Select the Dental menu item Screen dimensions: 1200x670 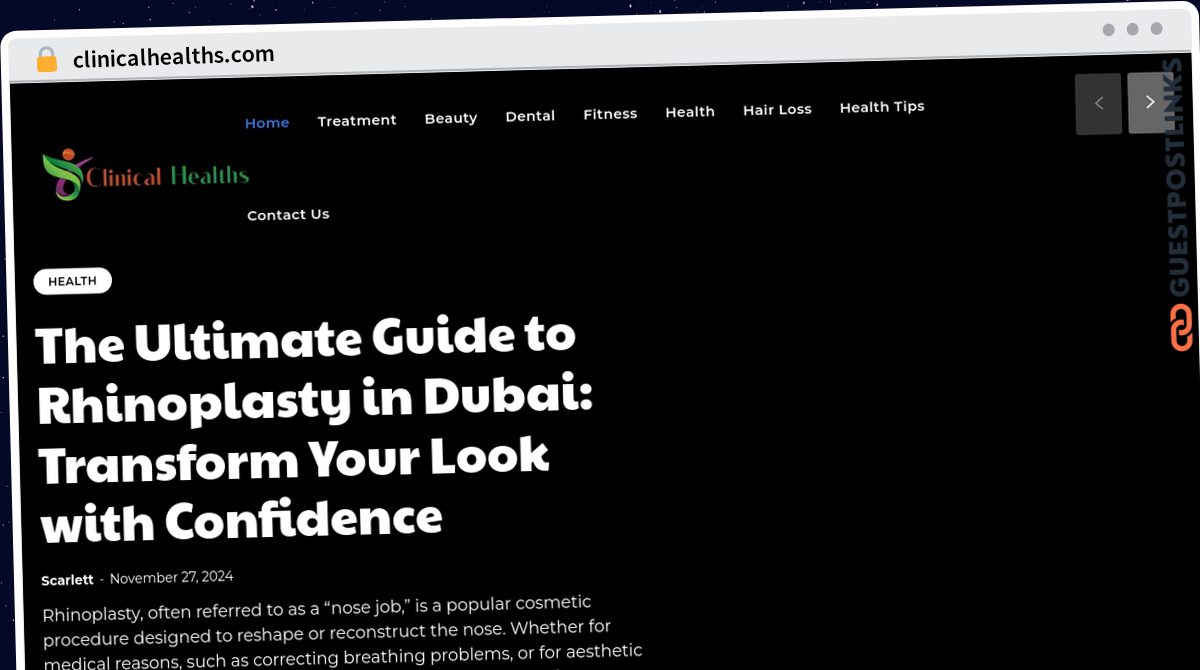[x=530, y=116]
